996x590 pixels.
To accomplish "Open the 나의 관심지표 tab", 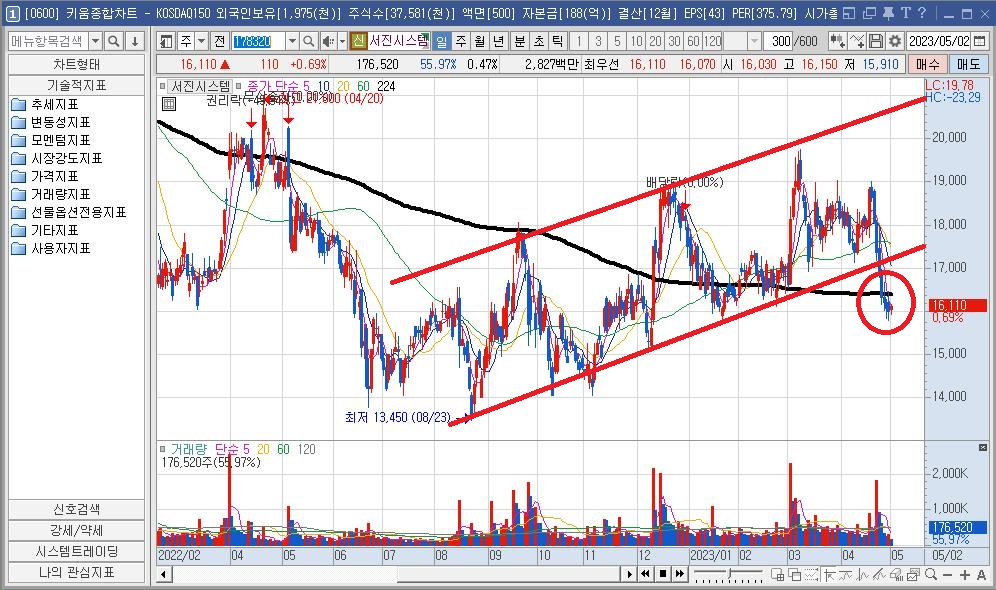I will 76,572.
